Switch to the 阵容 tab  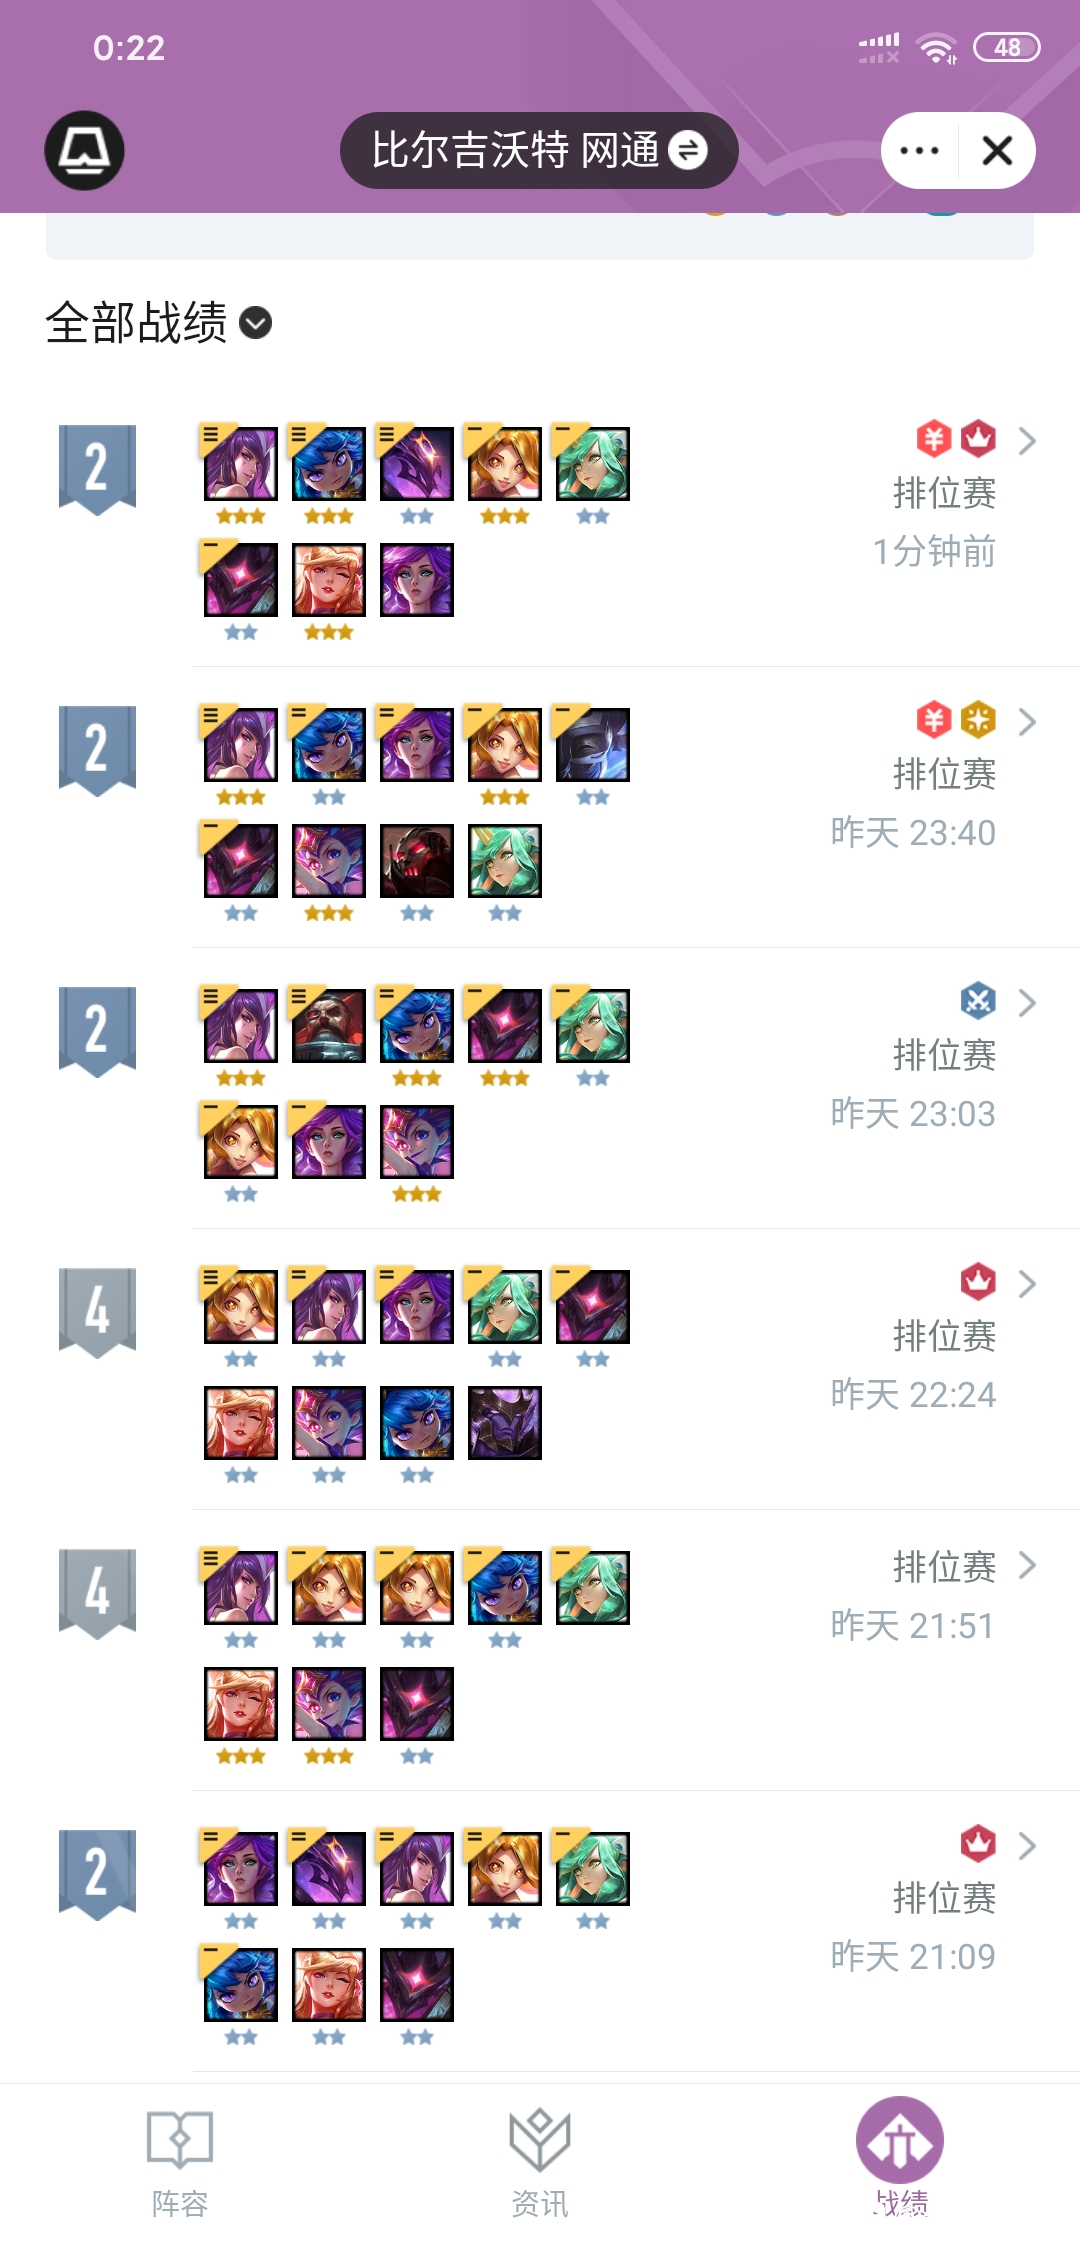tap(180, 2162)
